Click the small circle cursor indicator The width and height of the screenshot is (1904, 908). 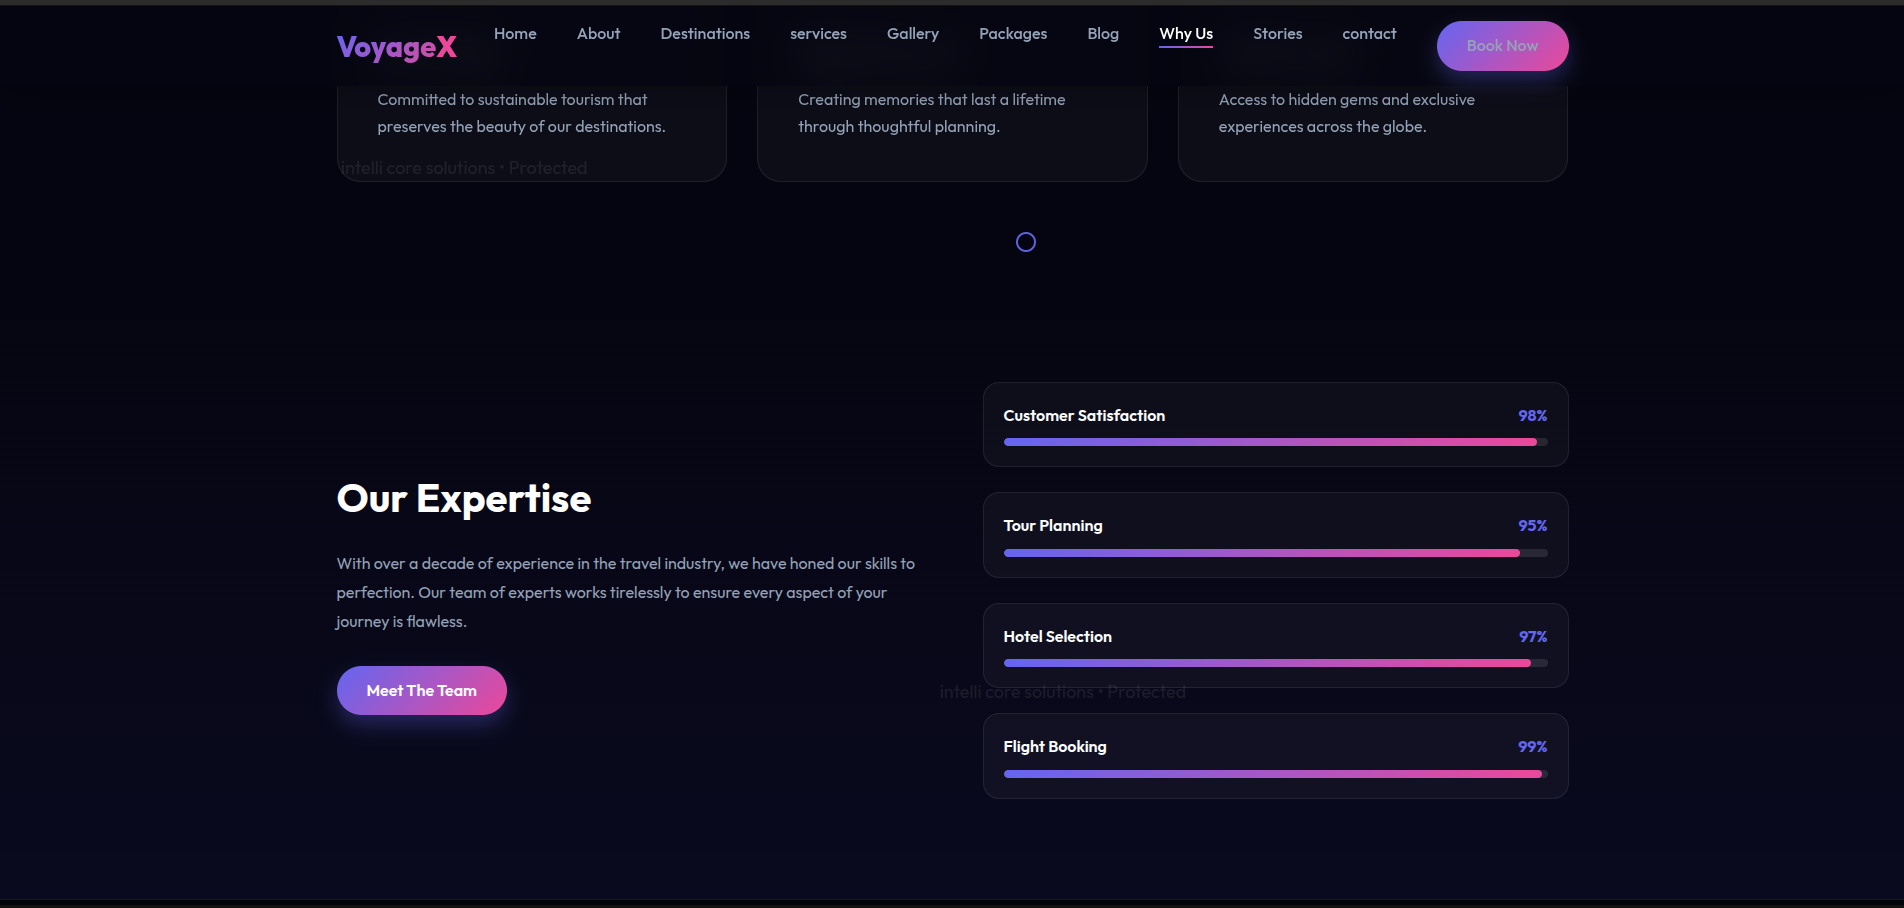(1026, 242)
